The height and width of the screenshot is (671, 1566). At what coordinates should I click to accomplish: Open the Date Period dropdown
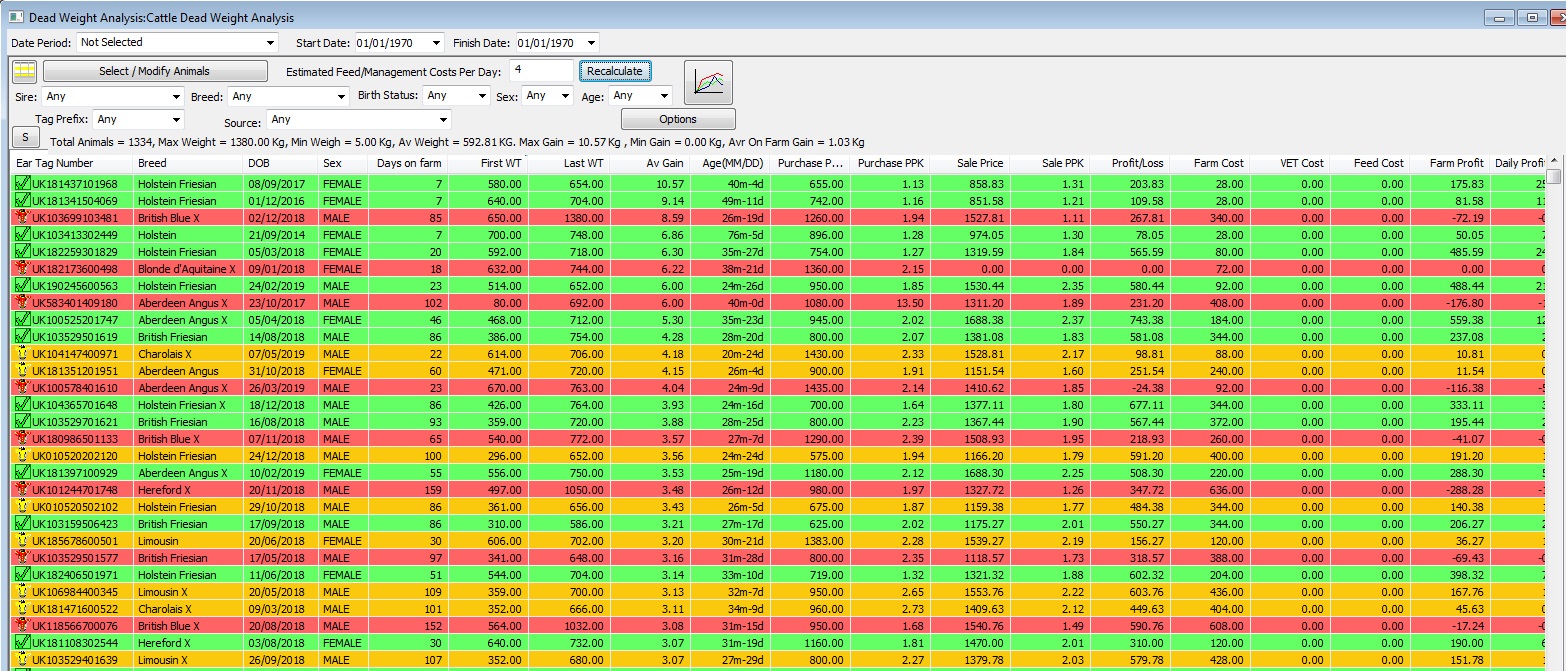pyautogui.click(x=271, y=43)
